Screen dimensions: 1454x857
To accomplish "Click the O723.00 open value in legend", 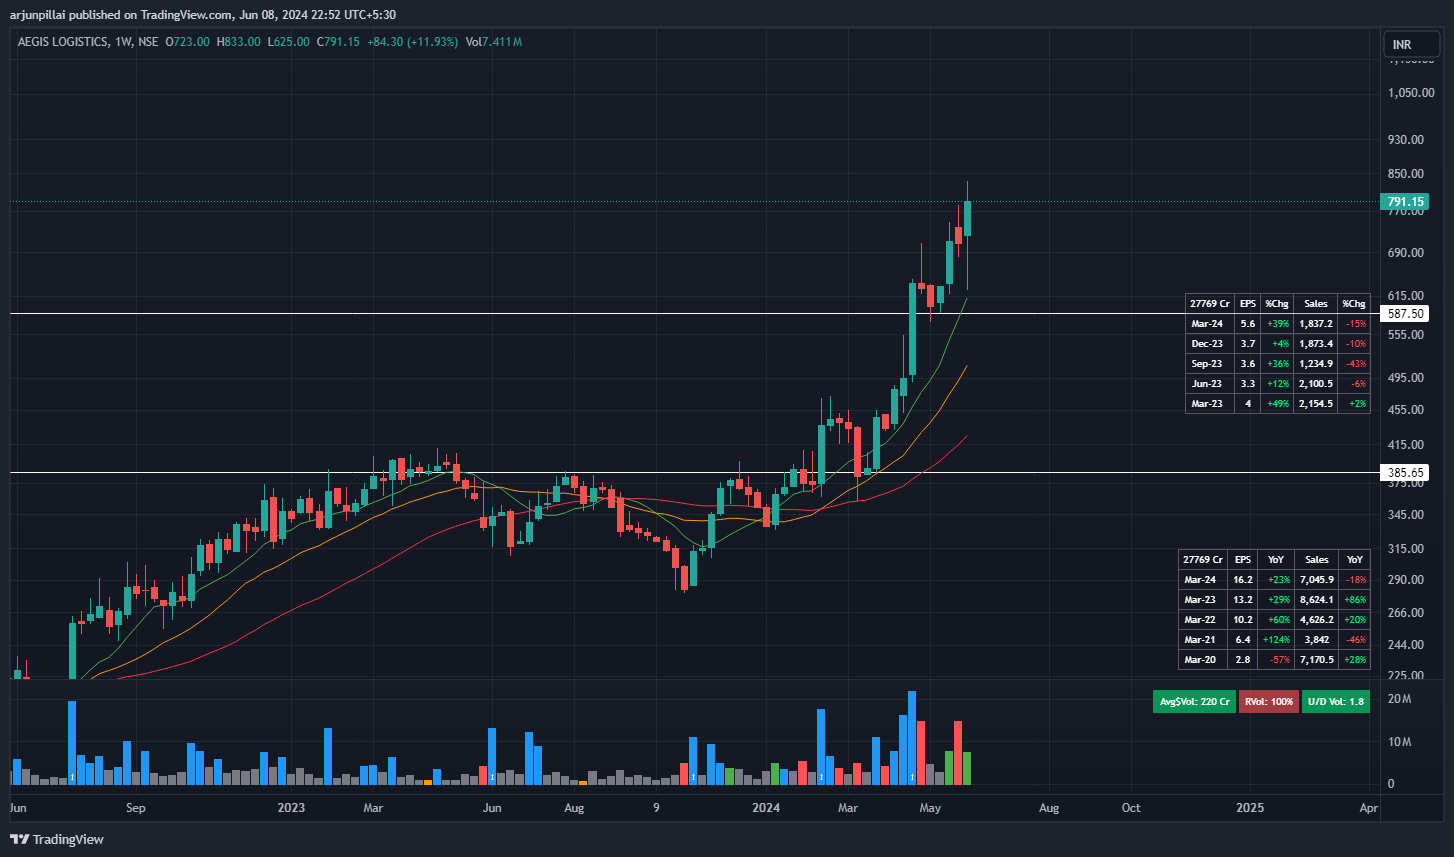I will tap(187, 42).
